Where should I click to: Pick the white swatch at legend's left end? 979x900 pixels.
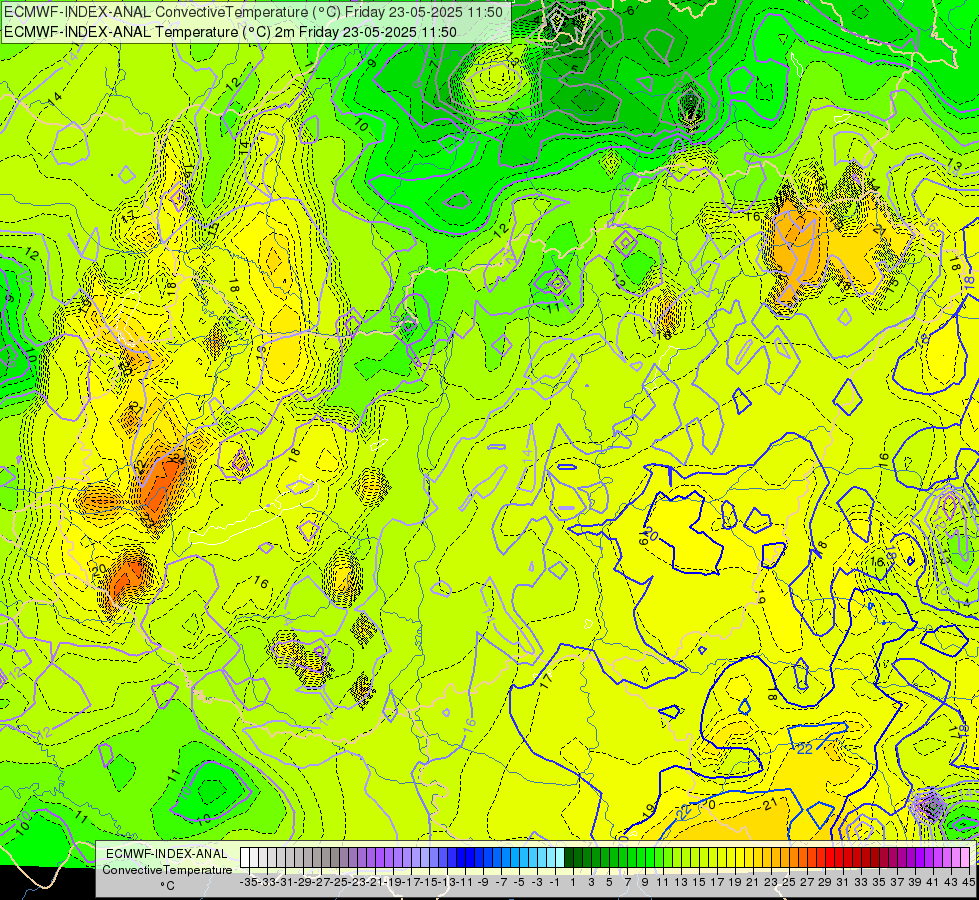point(245,857)
